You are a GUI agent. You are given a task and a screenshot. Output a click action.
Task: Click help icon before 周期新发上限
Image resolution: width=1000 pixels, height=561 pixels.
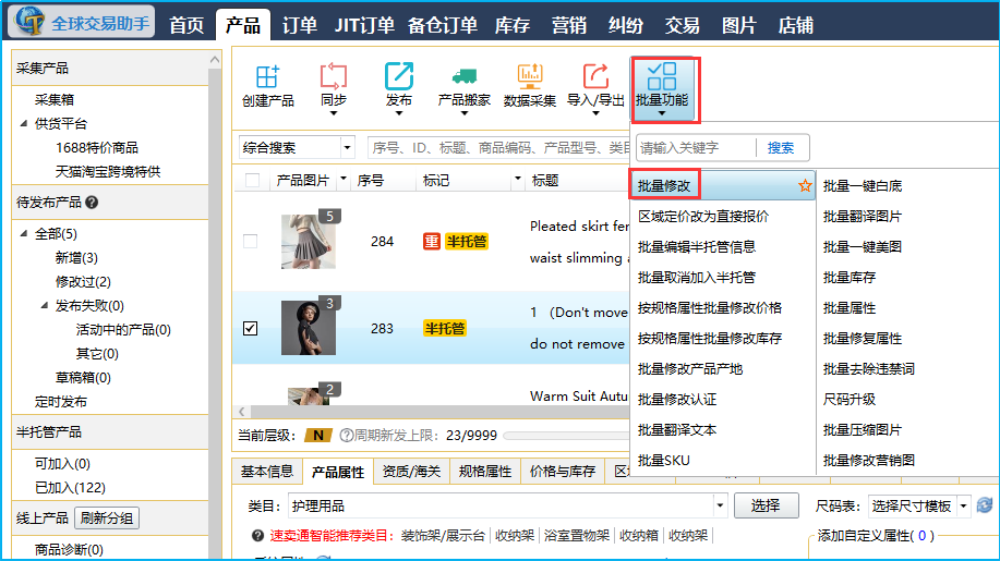tap(346, 435)
